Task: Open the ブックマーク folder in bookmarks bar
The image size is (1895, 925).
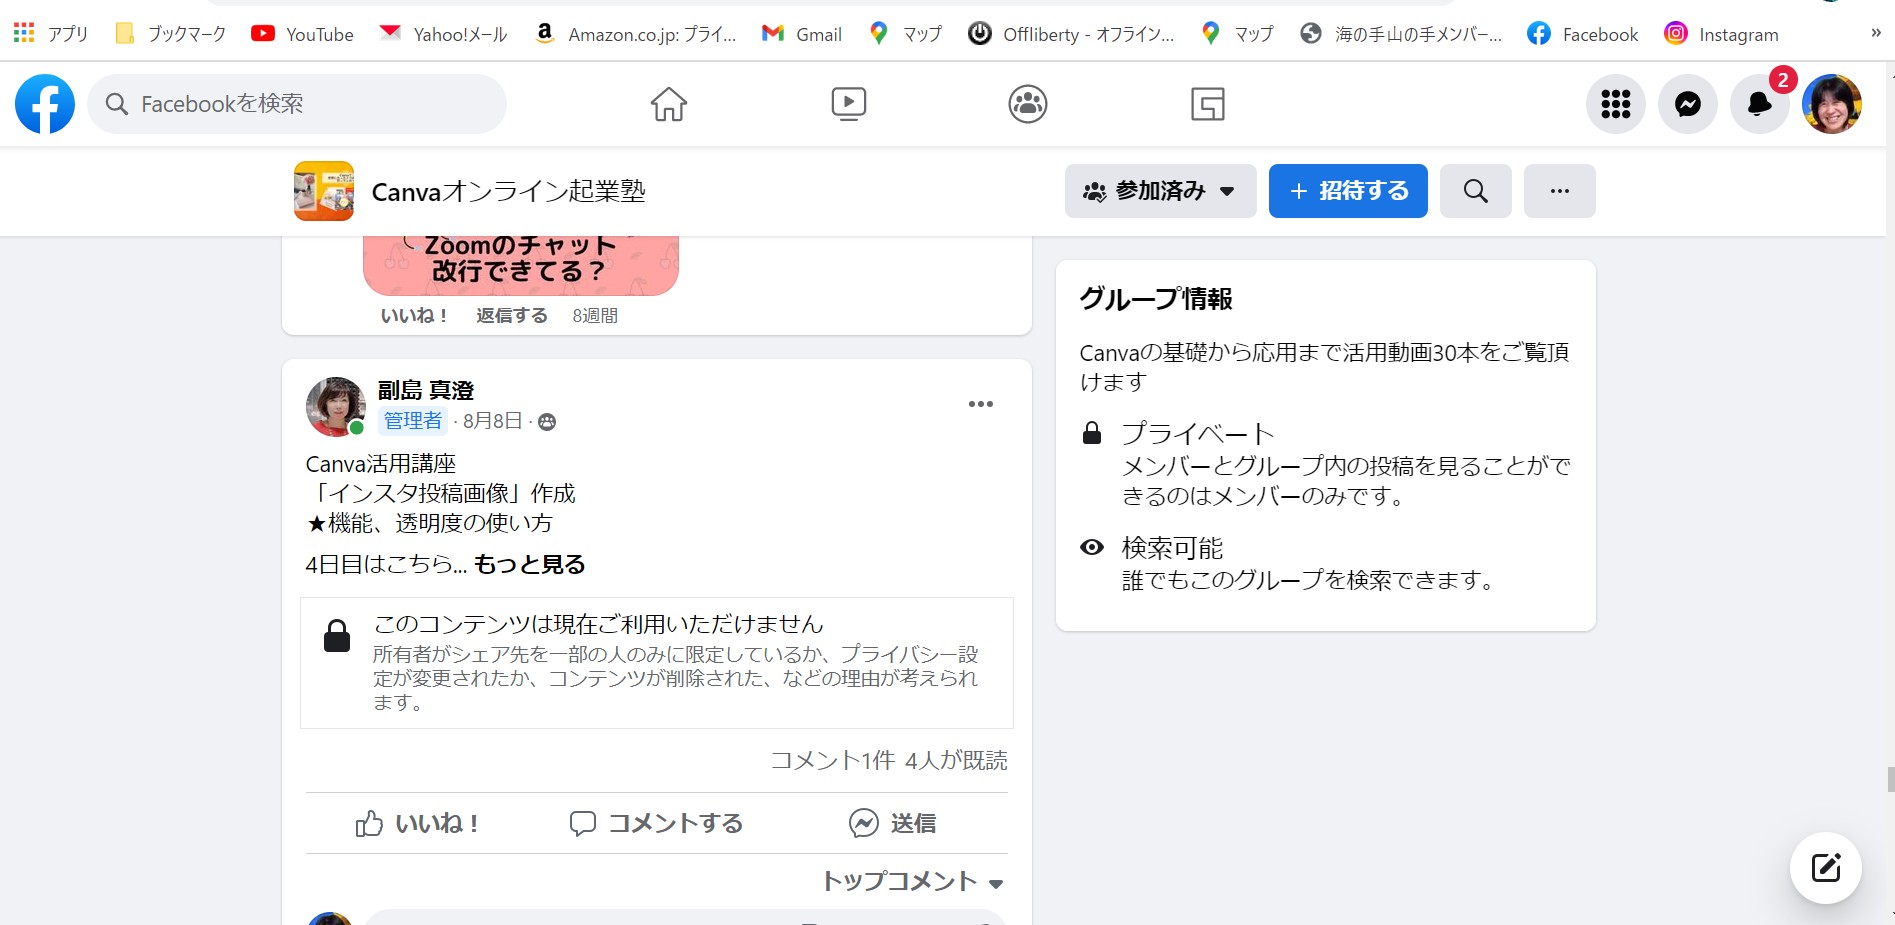Action: (x=171, y=34)
